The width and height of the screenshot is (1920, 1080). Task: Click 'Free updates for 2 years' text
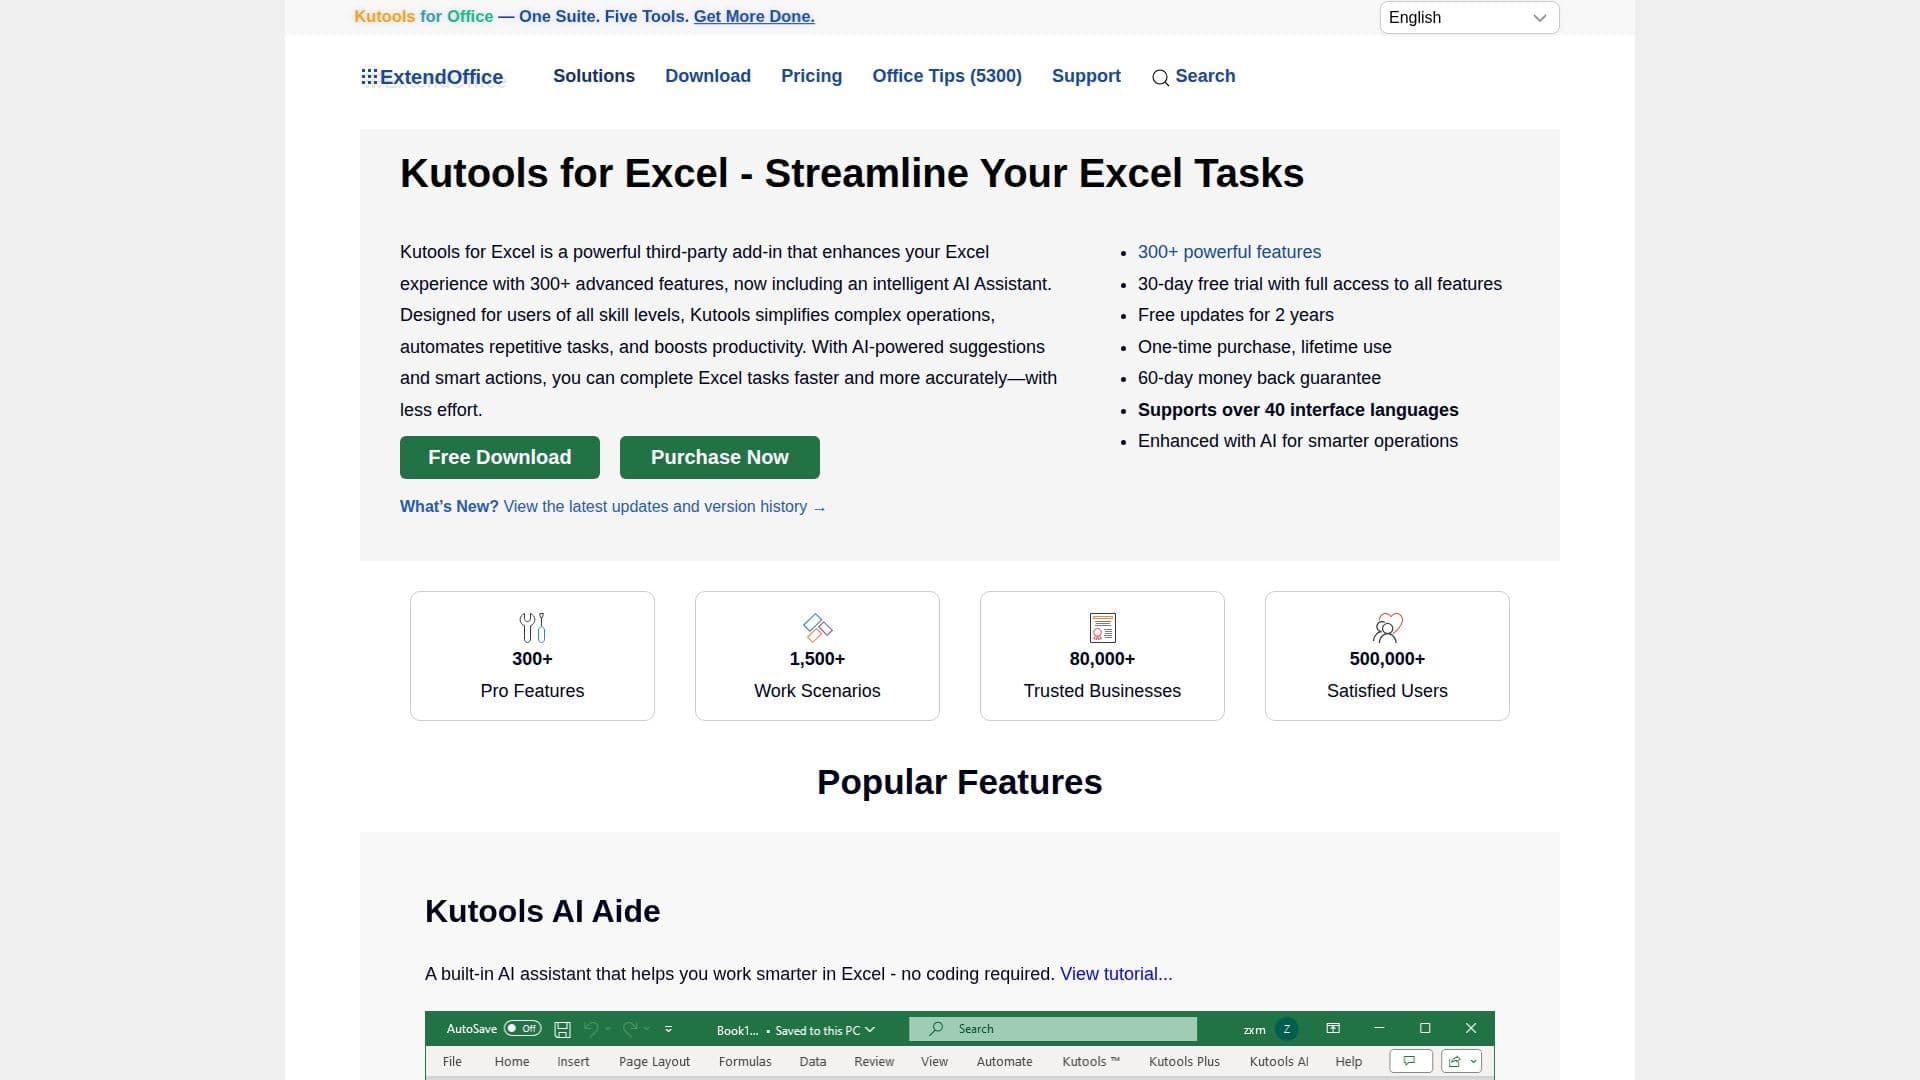pyautogui.click(x=1235, y=315)
